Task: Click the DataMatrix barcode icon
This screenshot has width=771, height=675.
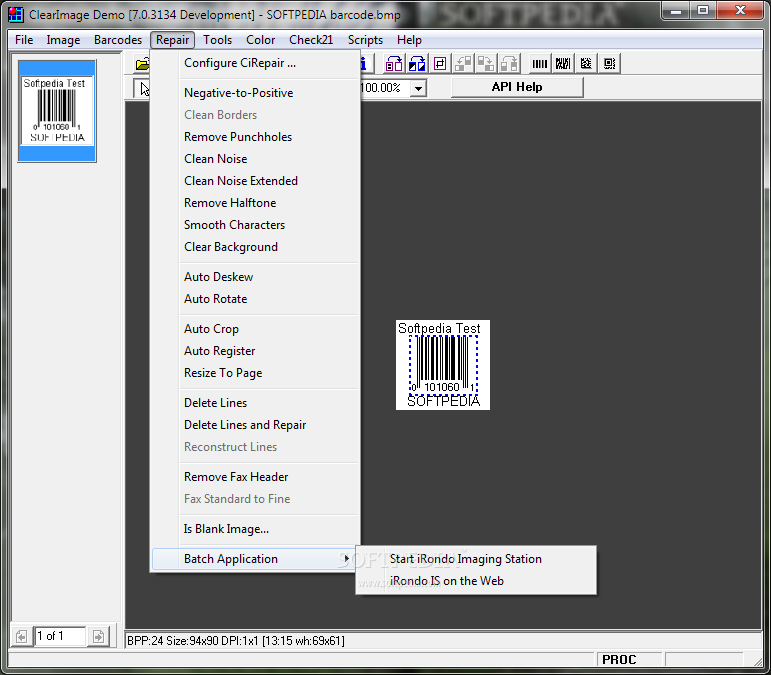Action: [586, 63]
